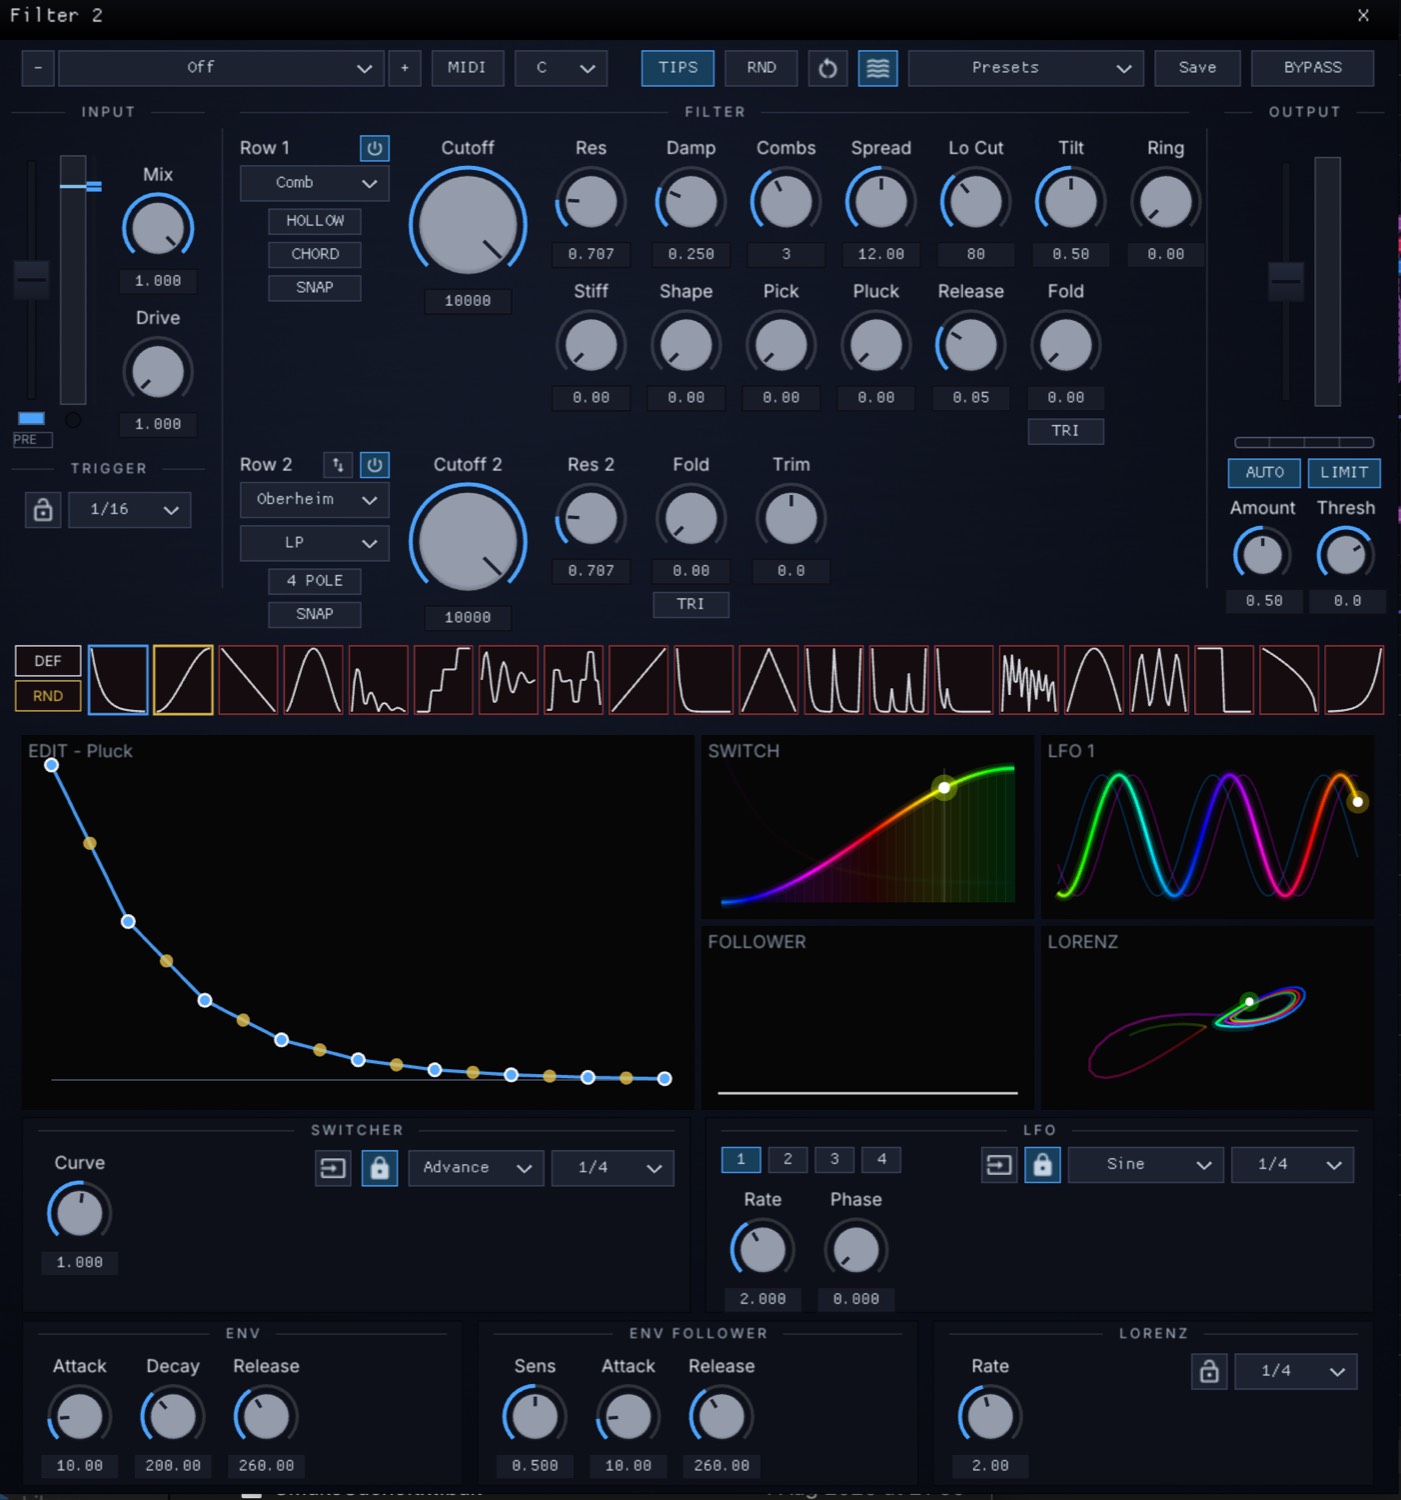1401x1500 pixels.
Task: Click the reset circular-arrow icon in top toolbar
Action: click(827, 68)
